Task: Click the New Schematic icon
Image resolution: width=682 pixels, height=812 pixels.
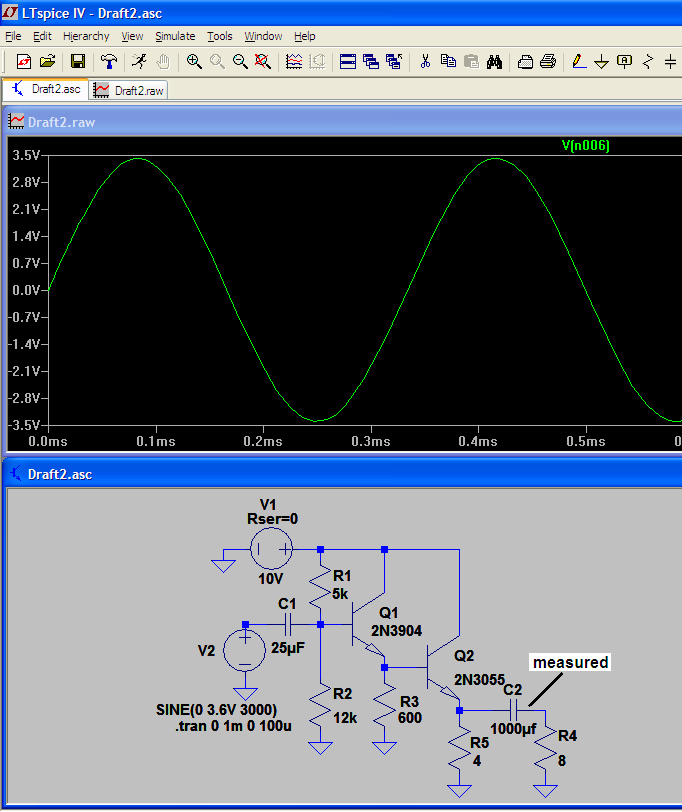Action: click(x=24, y=62)
